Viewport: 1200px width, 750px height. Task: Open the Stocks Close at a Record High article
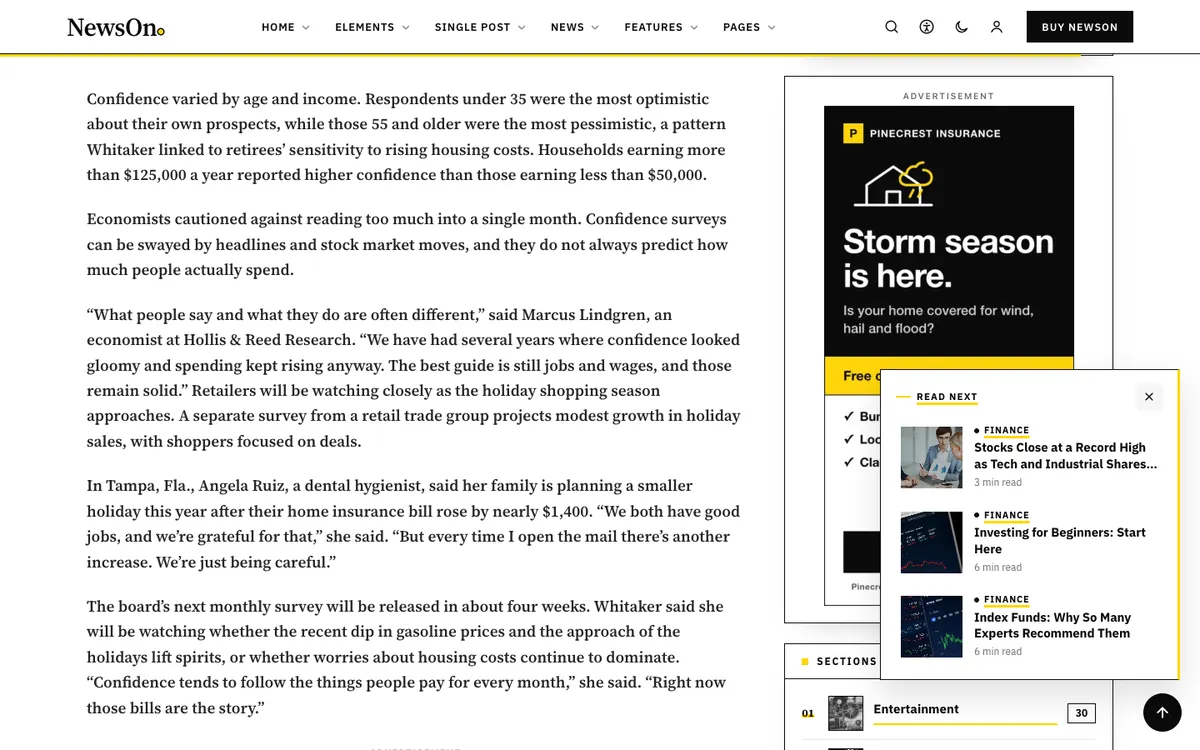coord(1066,456)
